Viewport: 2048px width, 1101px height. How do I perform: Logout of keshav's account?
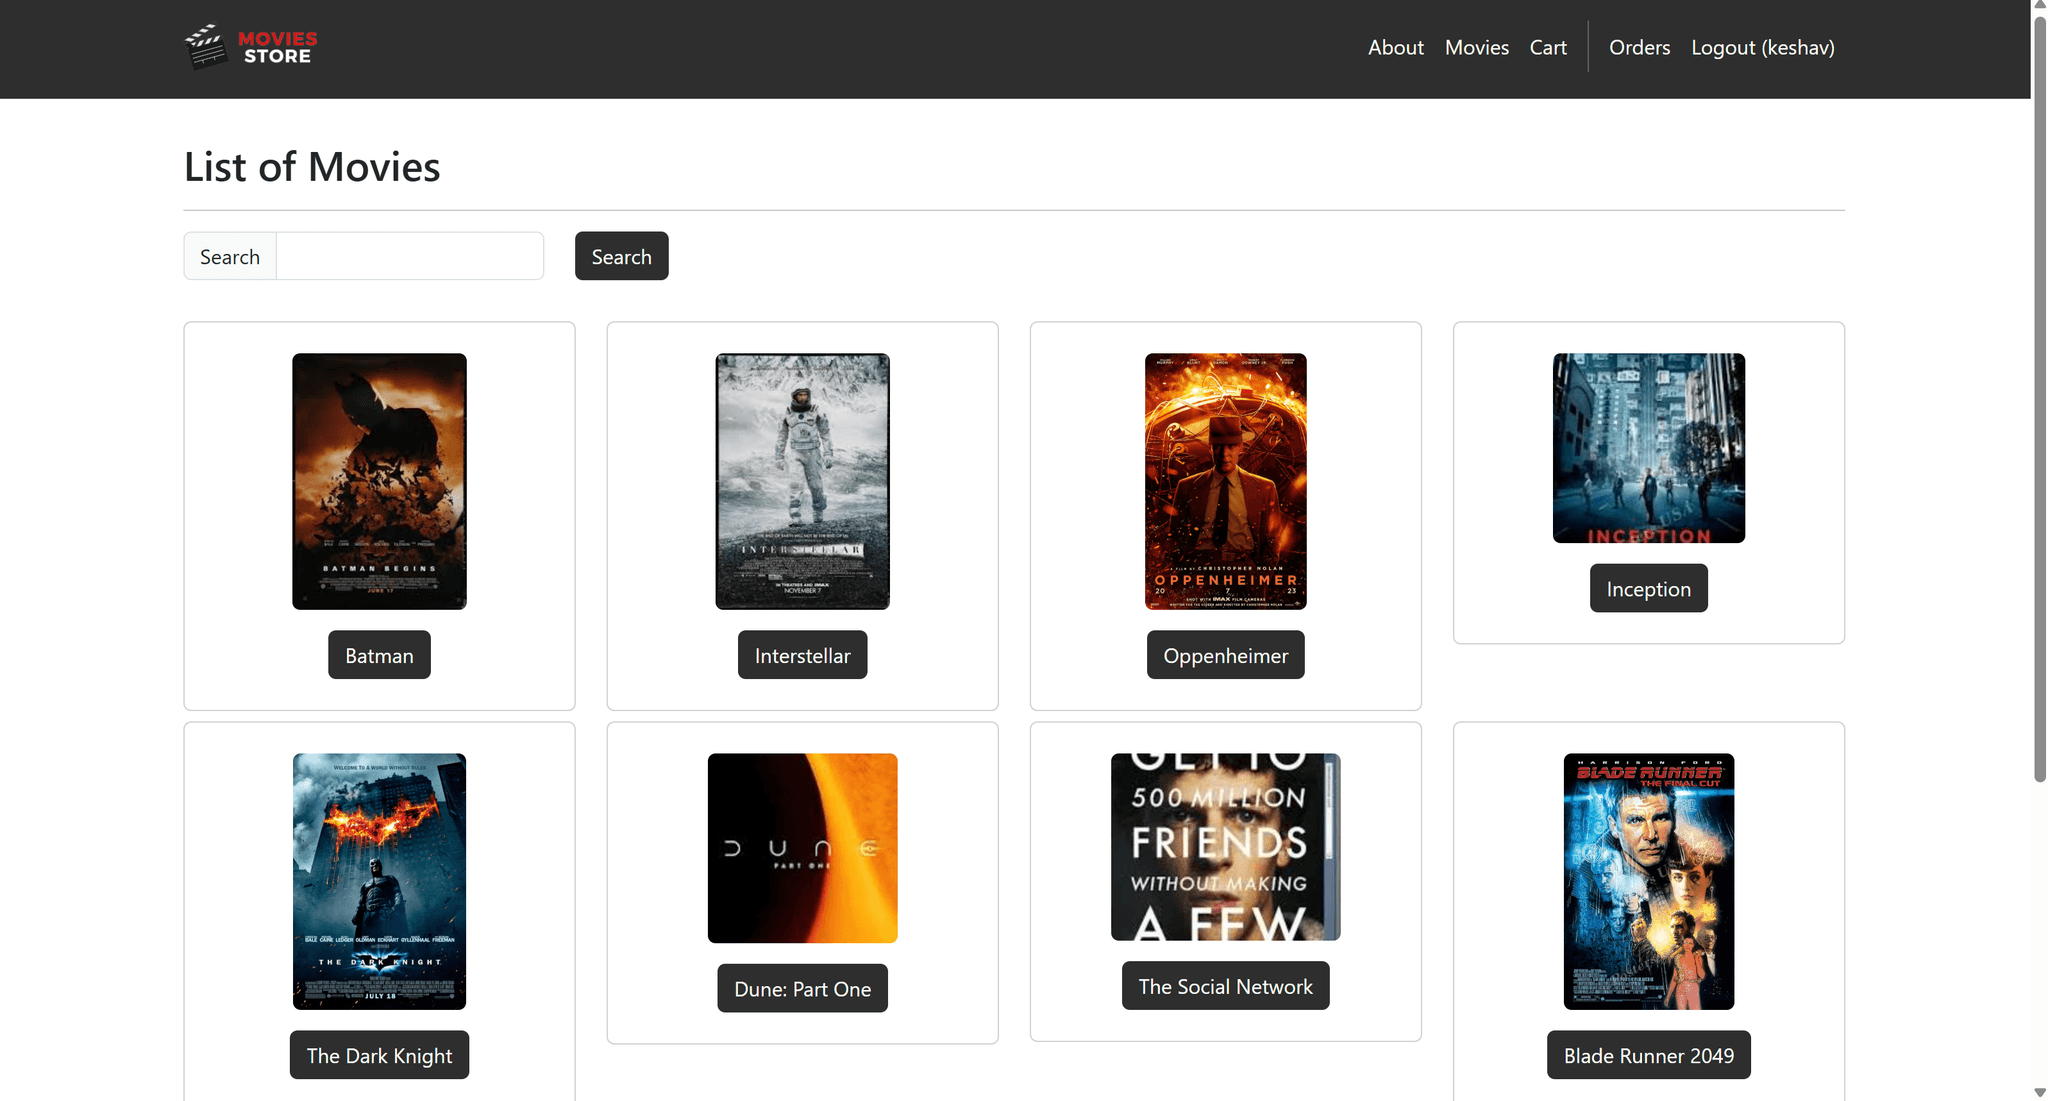tap(1762, 47)
